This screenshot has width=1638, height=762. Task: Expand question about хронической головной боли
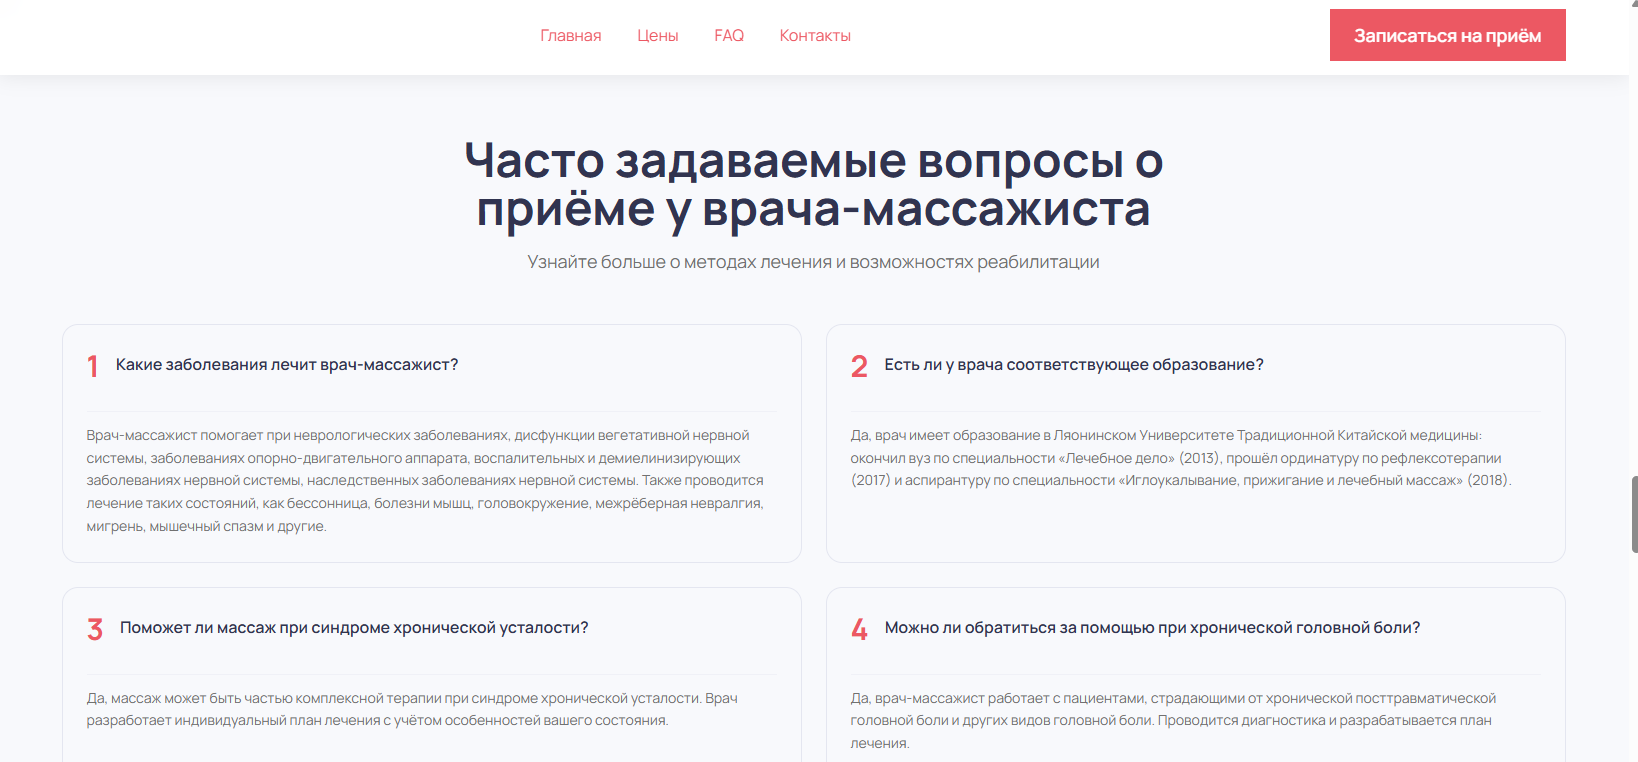click(1151, 628)
